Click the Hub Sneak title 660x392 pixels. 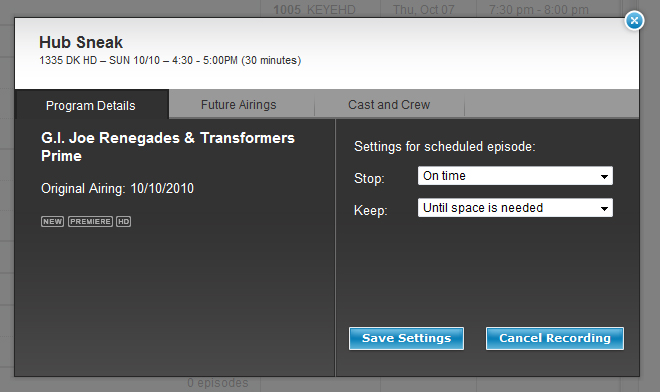81,42
